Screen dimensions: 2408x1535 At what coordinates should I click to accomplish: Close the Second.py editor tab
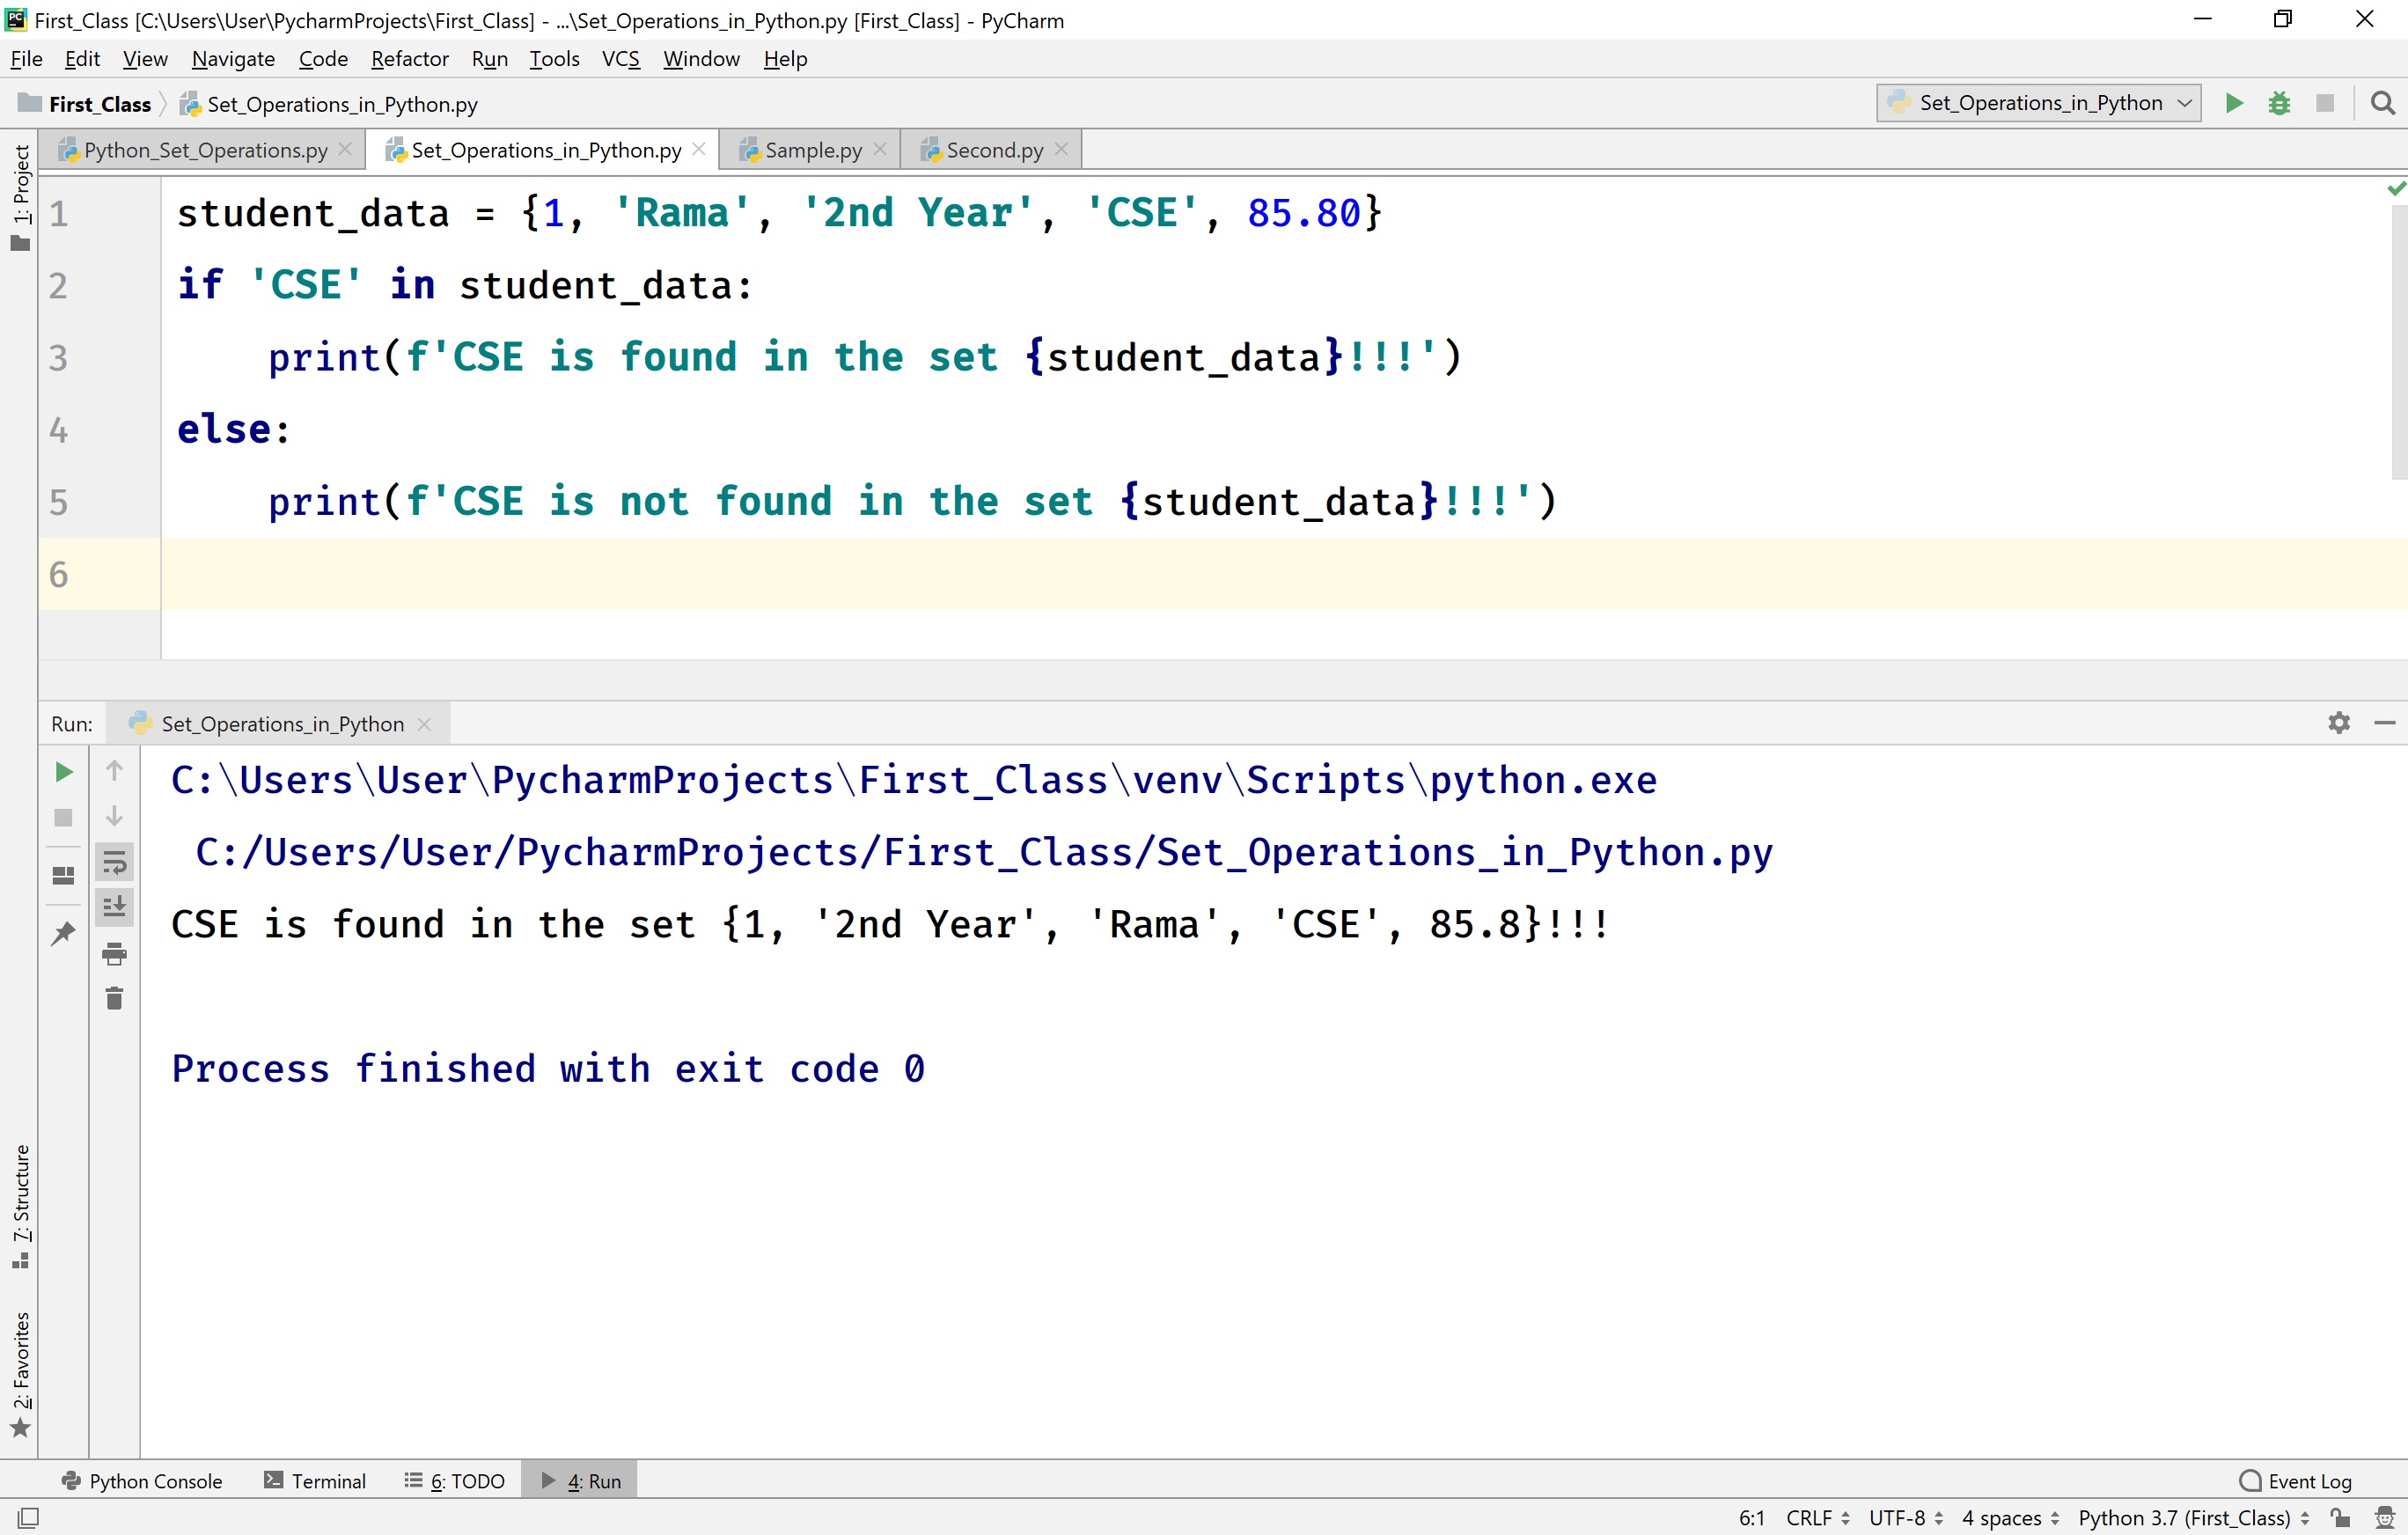tap(1062, 149)
